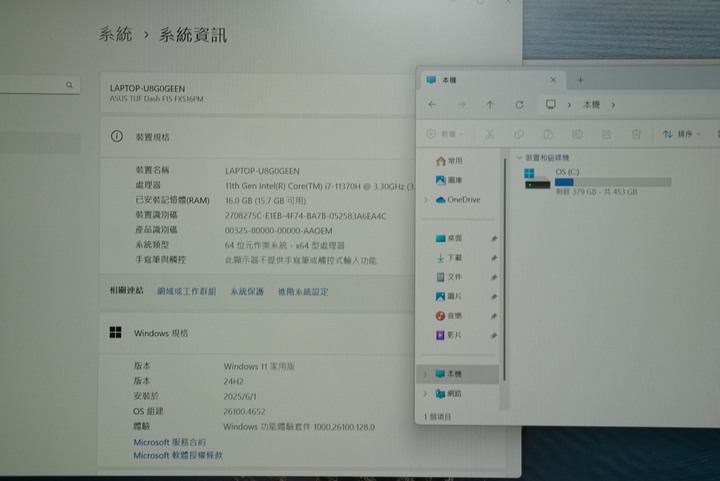This screenshot has width=720, height=481.
Task: Click the '1 個項目' status bar text
Action: [438, 417]
